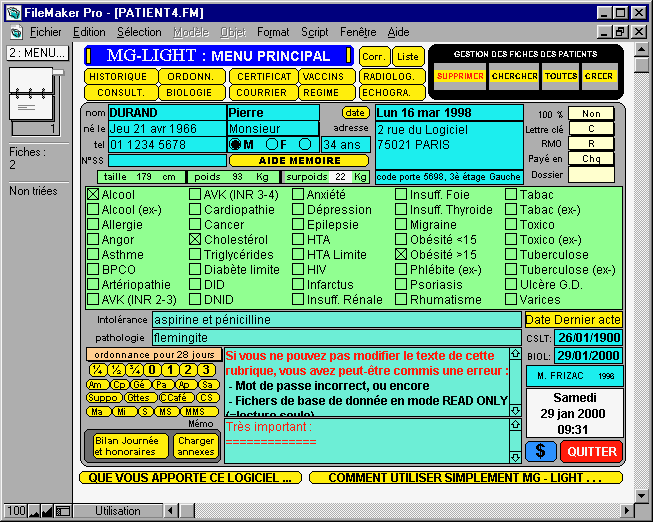Click the MMS timing button
Viewport: 653px width, 522px height.
[199, 412]
